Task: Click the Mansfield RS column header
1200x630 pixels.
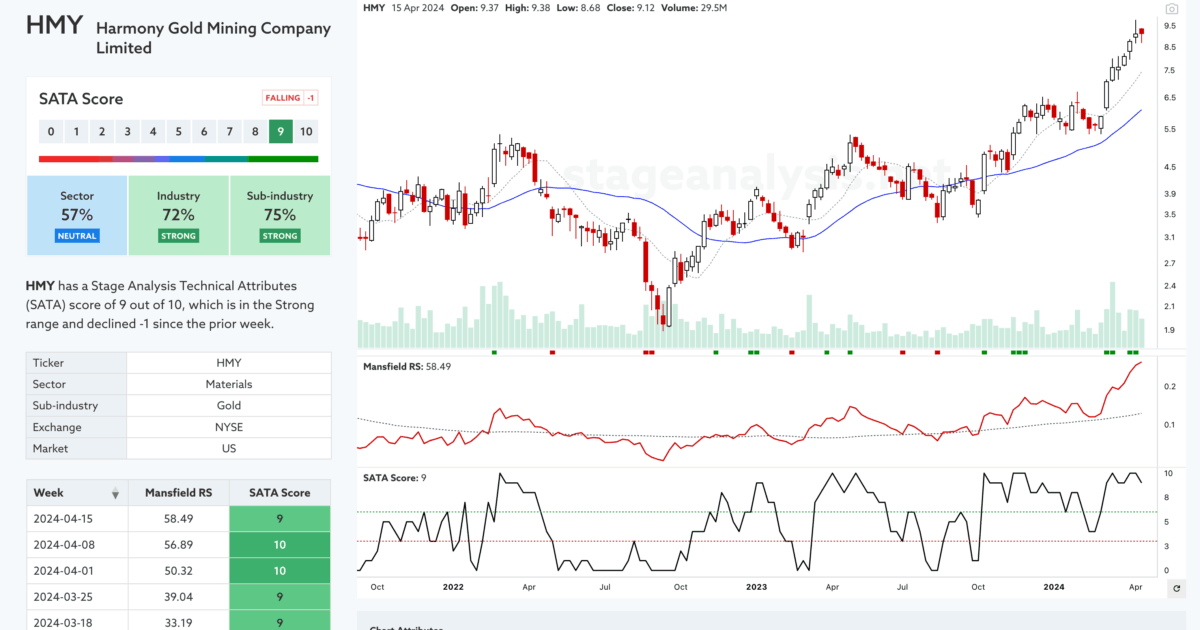Action: coord(179,492)
